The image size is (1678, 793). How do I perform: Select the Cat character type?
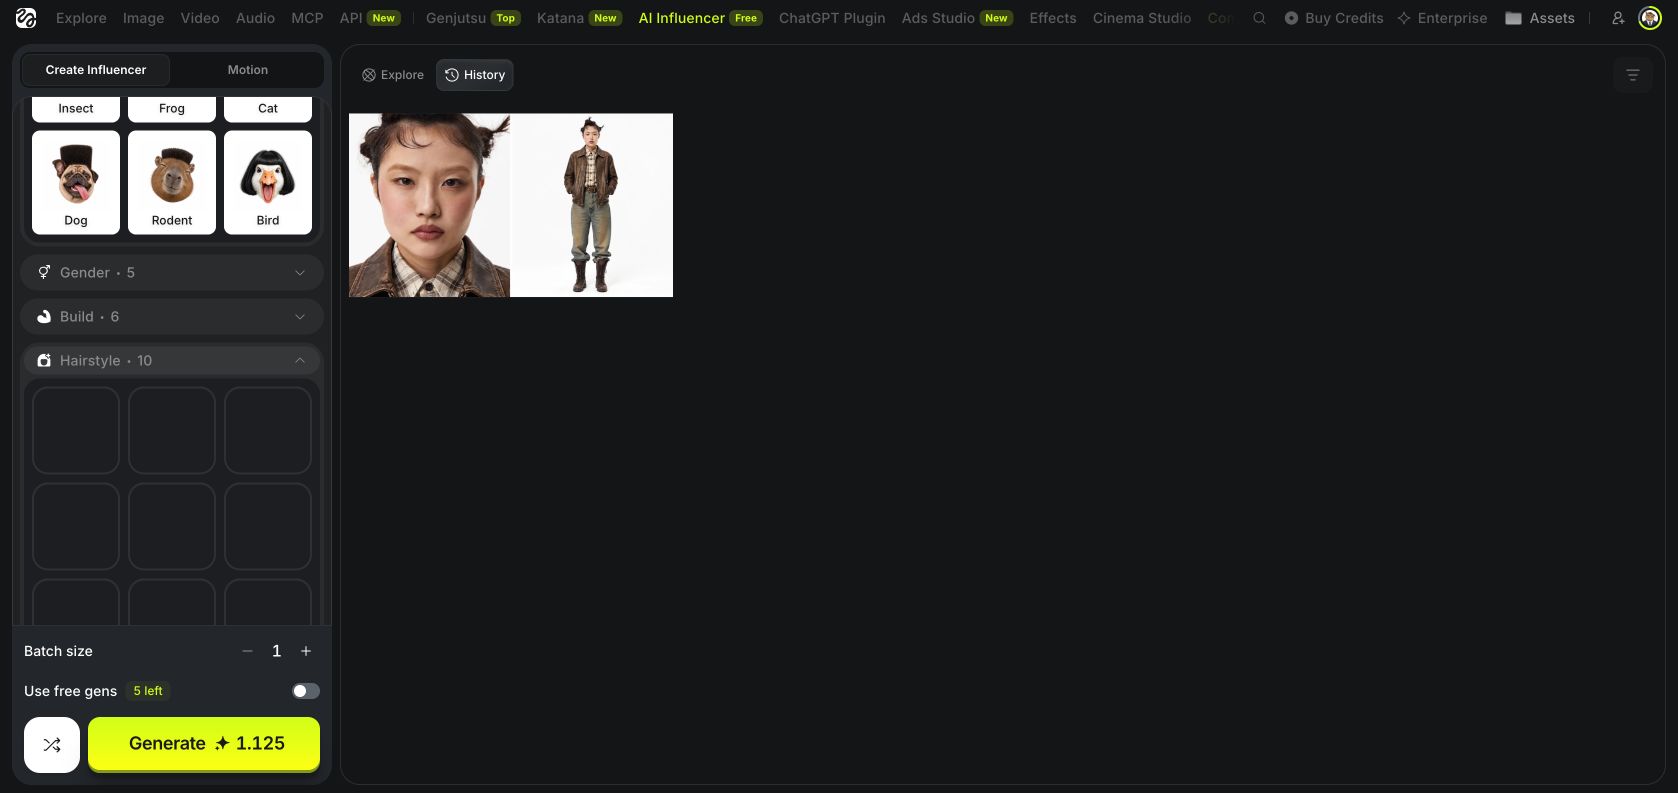268,109
